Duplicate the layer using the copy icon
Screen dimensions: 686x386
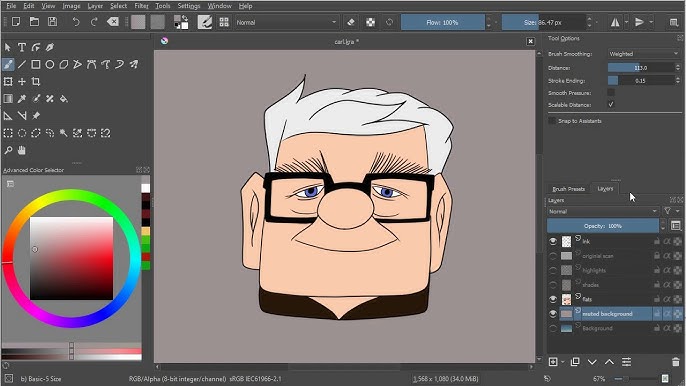(x=575, y=362)
